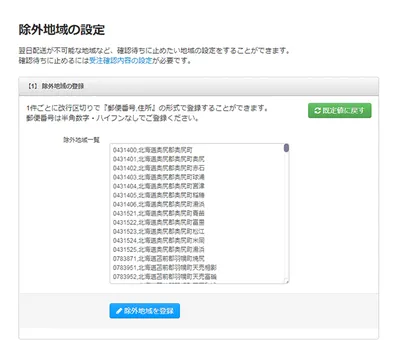Click the row starting with 0431403
This screenshot has width=400, height=362.
pyautogui.click(x=159, y=177)
